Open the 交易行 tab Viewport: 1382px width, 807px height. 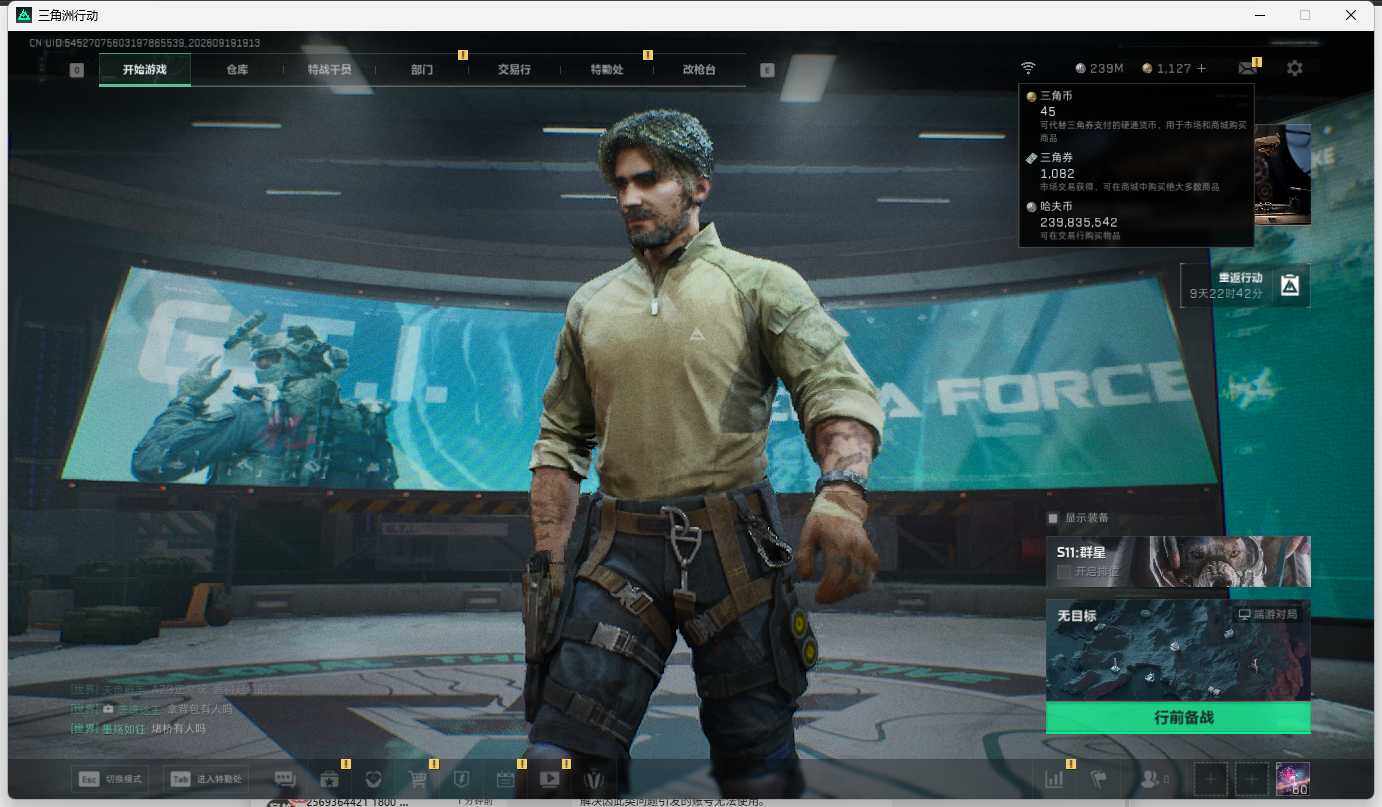point(514,70)
